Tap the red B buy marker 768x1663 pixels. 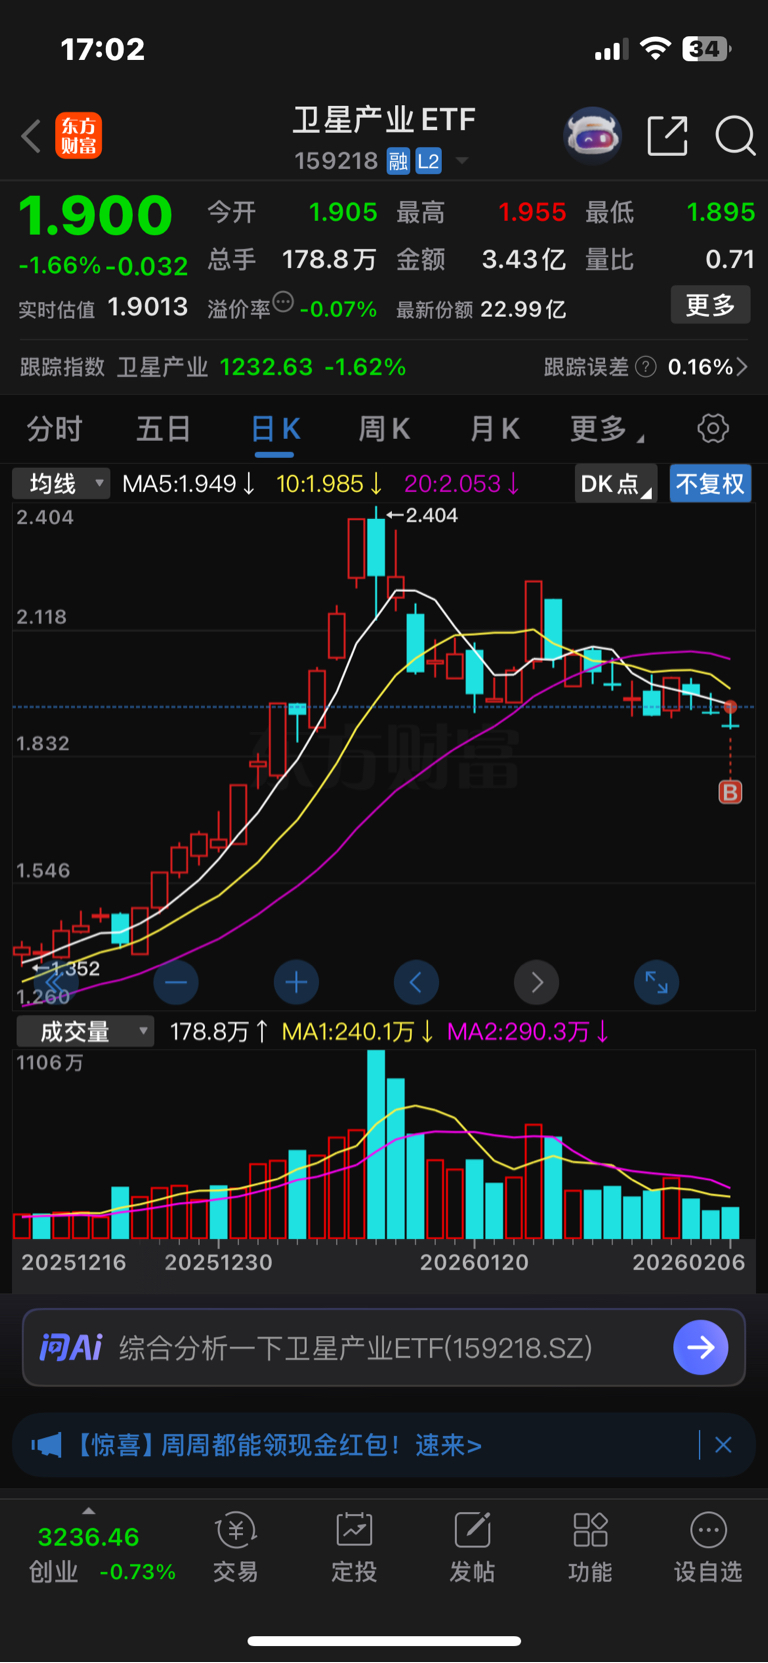coord(731,793)
